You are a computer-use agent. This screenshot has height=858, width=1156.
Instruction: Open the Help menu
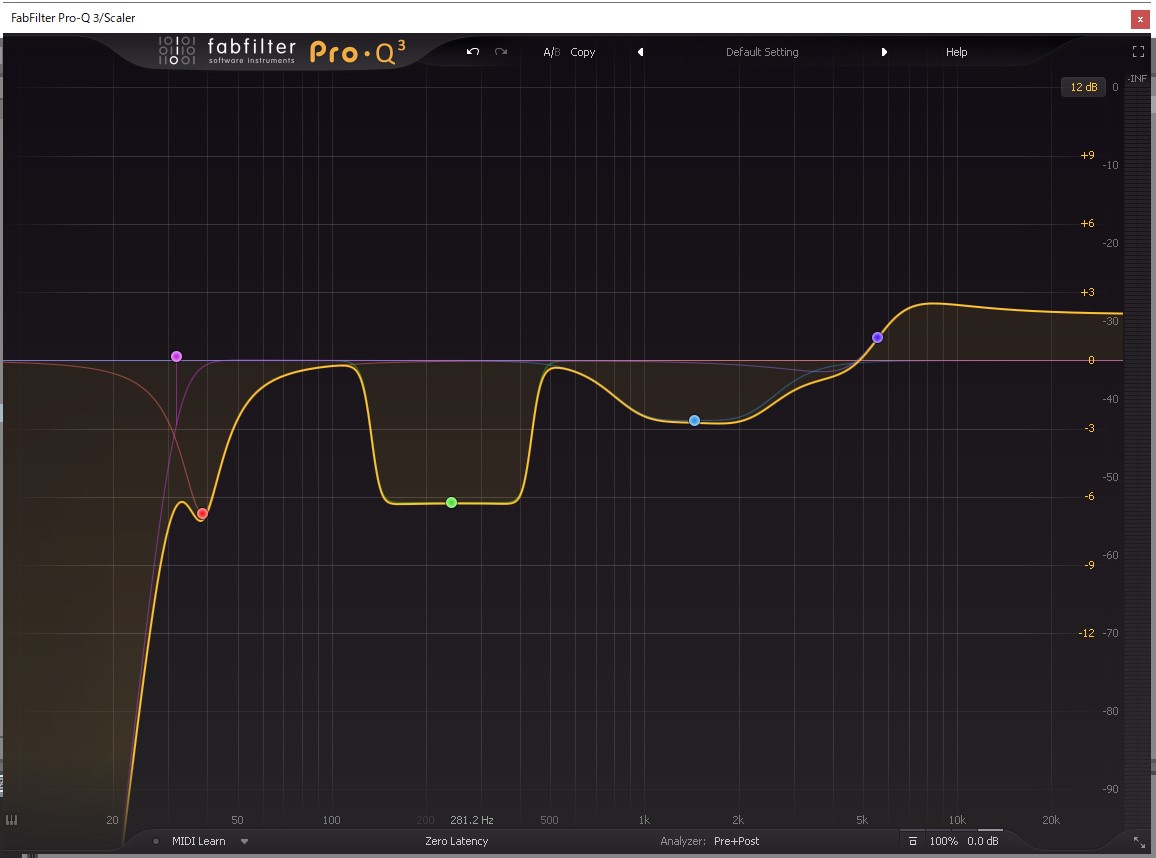coord(956,52)
